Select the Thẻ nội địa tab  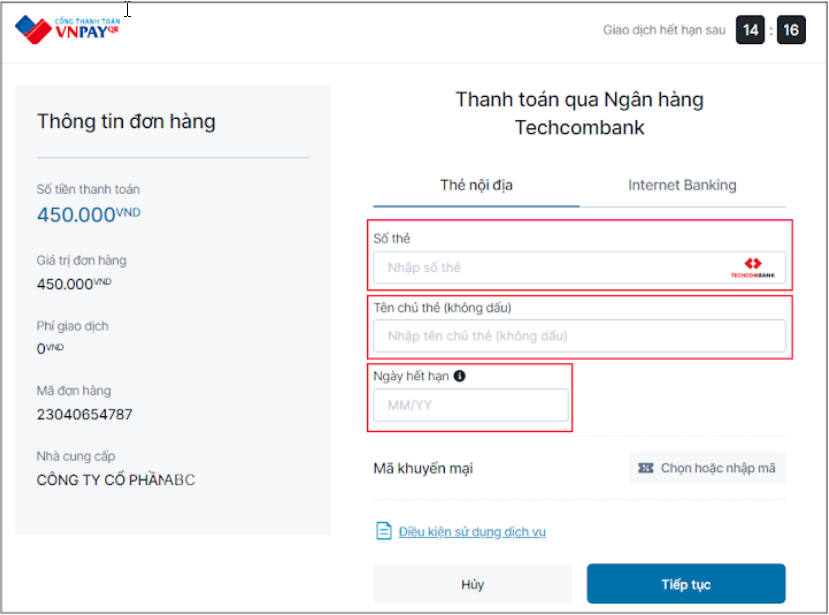click(475, 185)
